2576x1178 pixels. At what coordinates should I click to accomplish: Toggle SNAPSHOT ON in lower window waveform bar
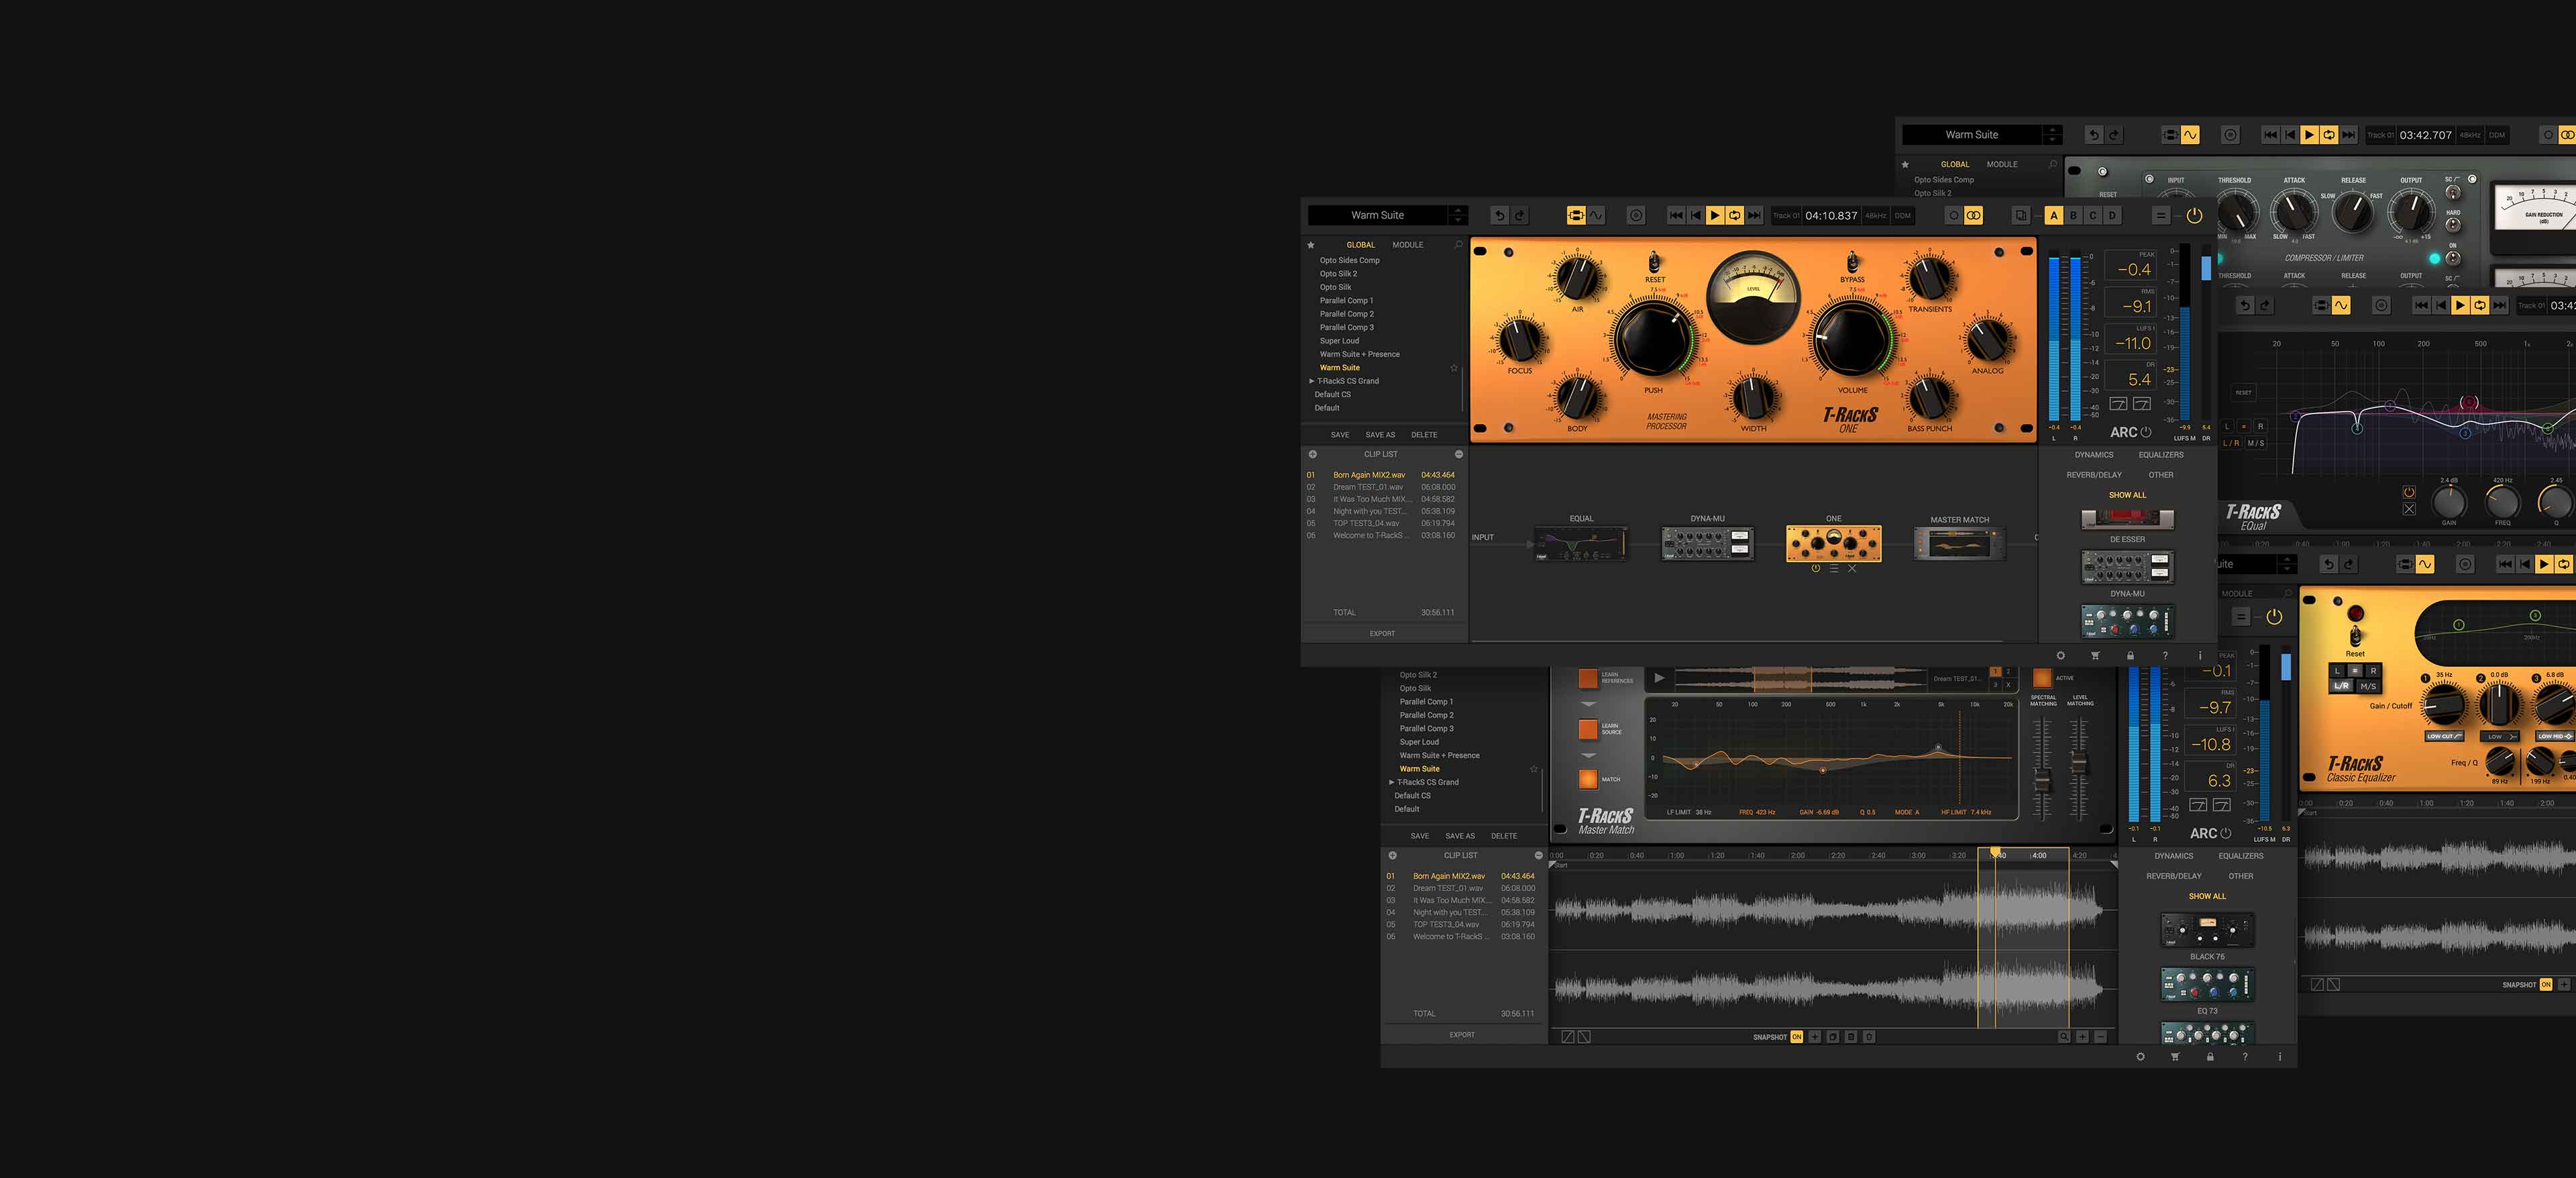(x=1796, y=1037)
